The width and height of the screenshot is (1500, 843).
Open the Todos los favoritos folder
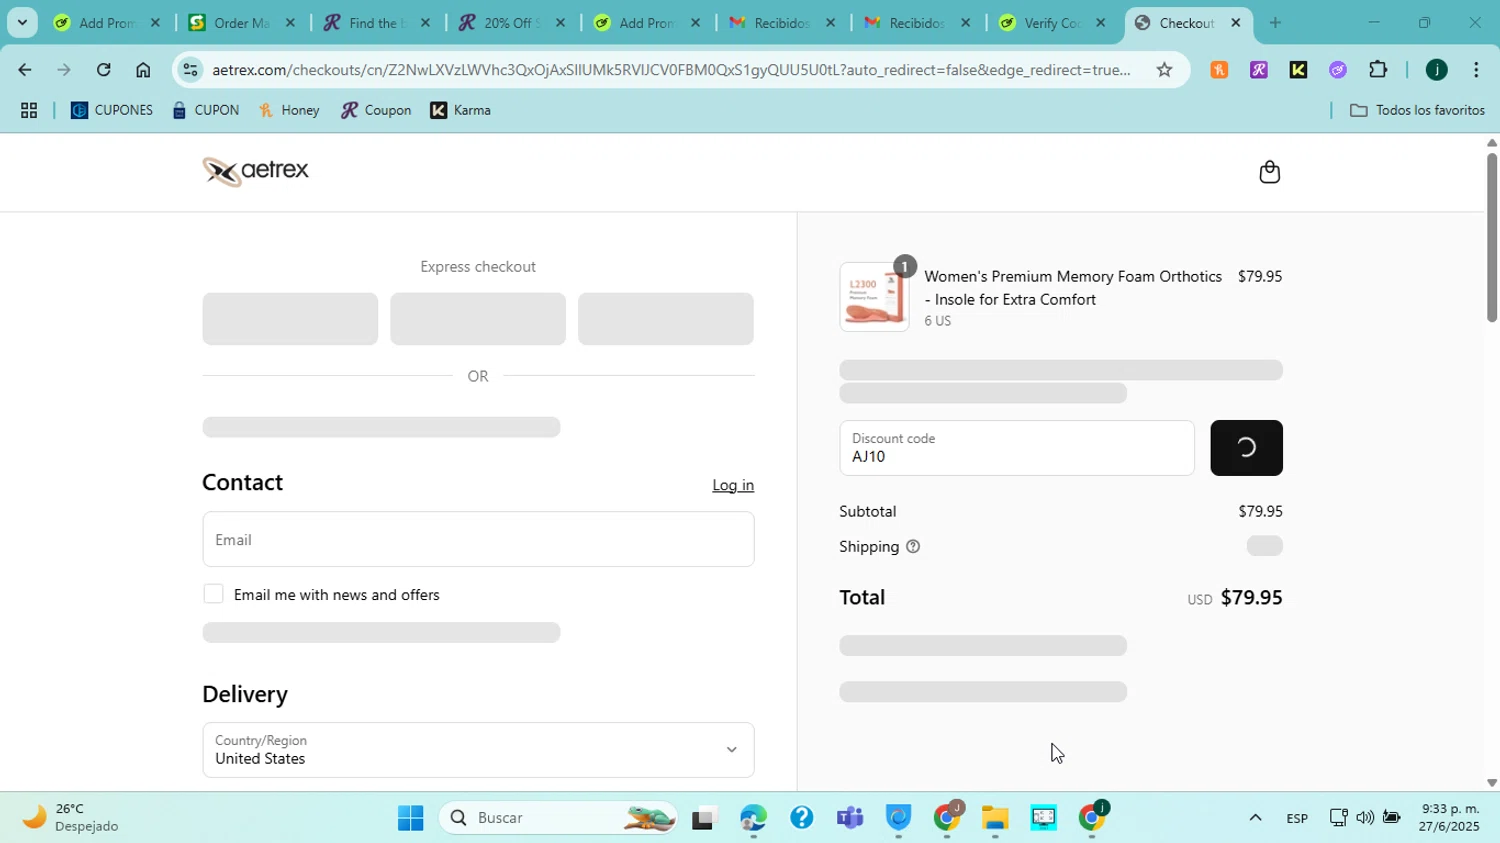point(1417,110)
